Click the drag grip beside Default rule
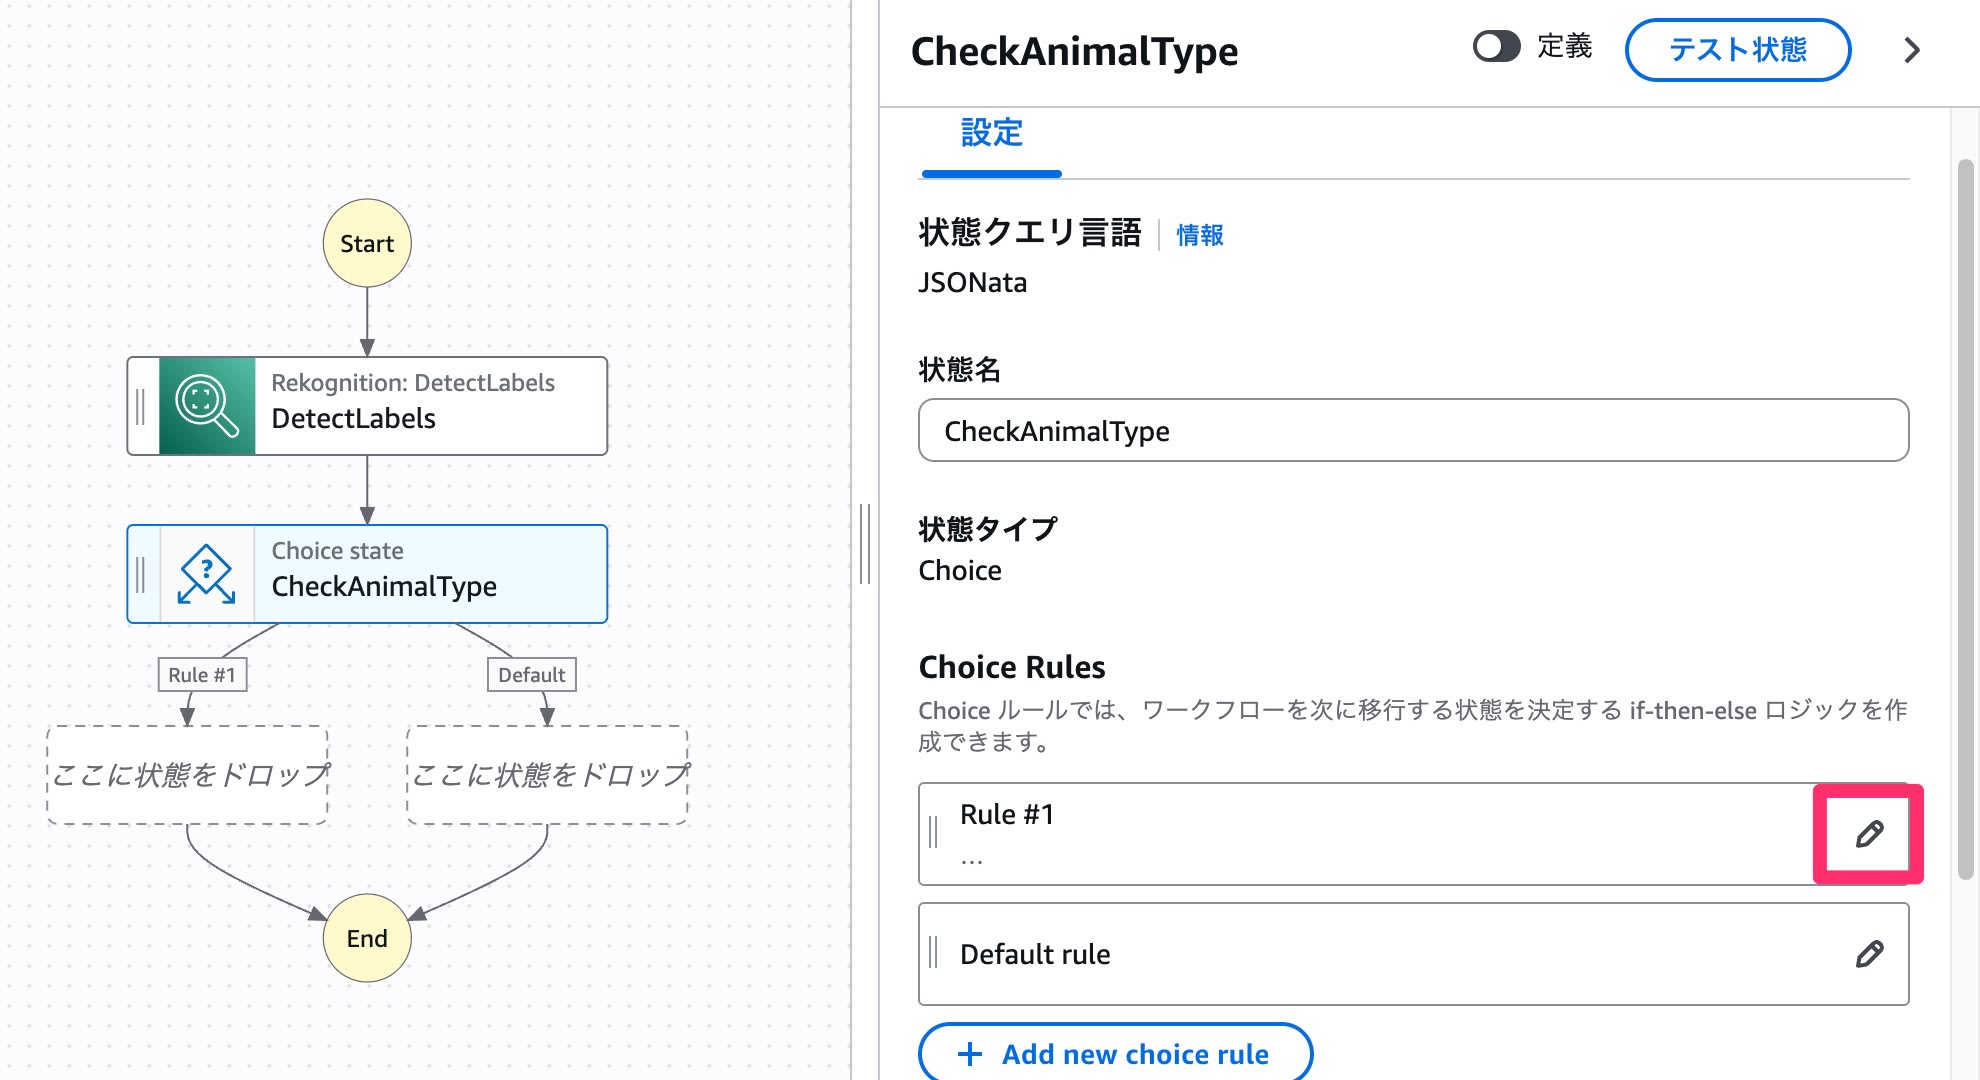The image size is (1980, 1080). click(x=933, y=953)
